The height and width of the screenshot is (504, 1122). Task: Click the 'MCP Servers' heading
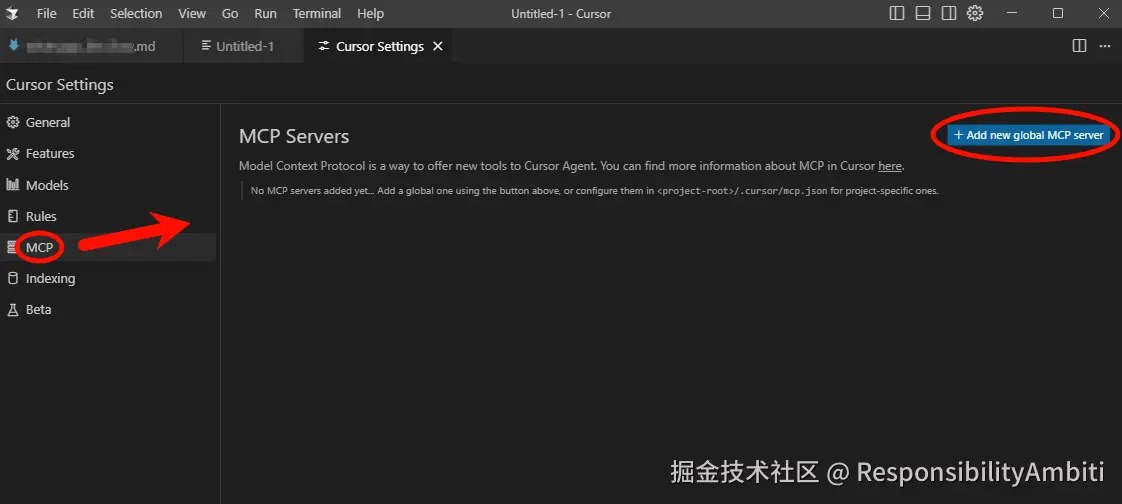[x=294, y=136]
